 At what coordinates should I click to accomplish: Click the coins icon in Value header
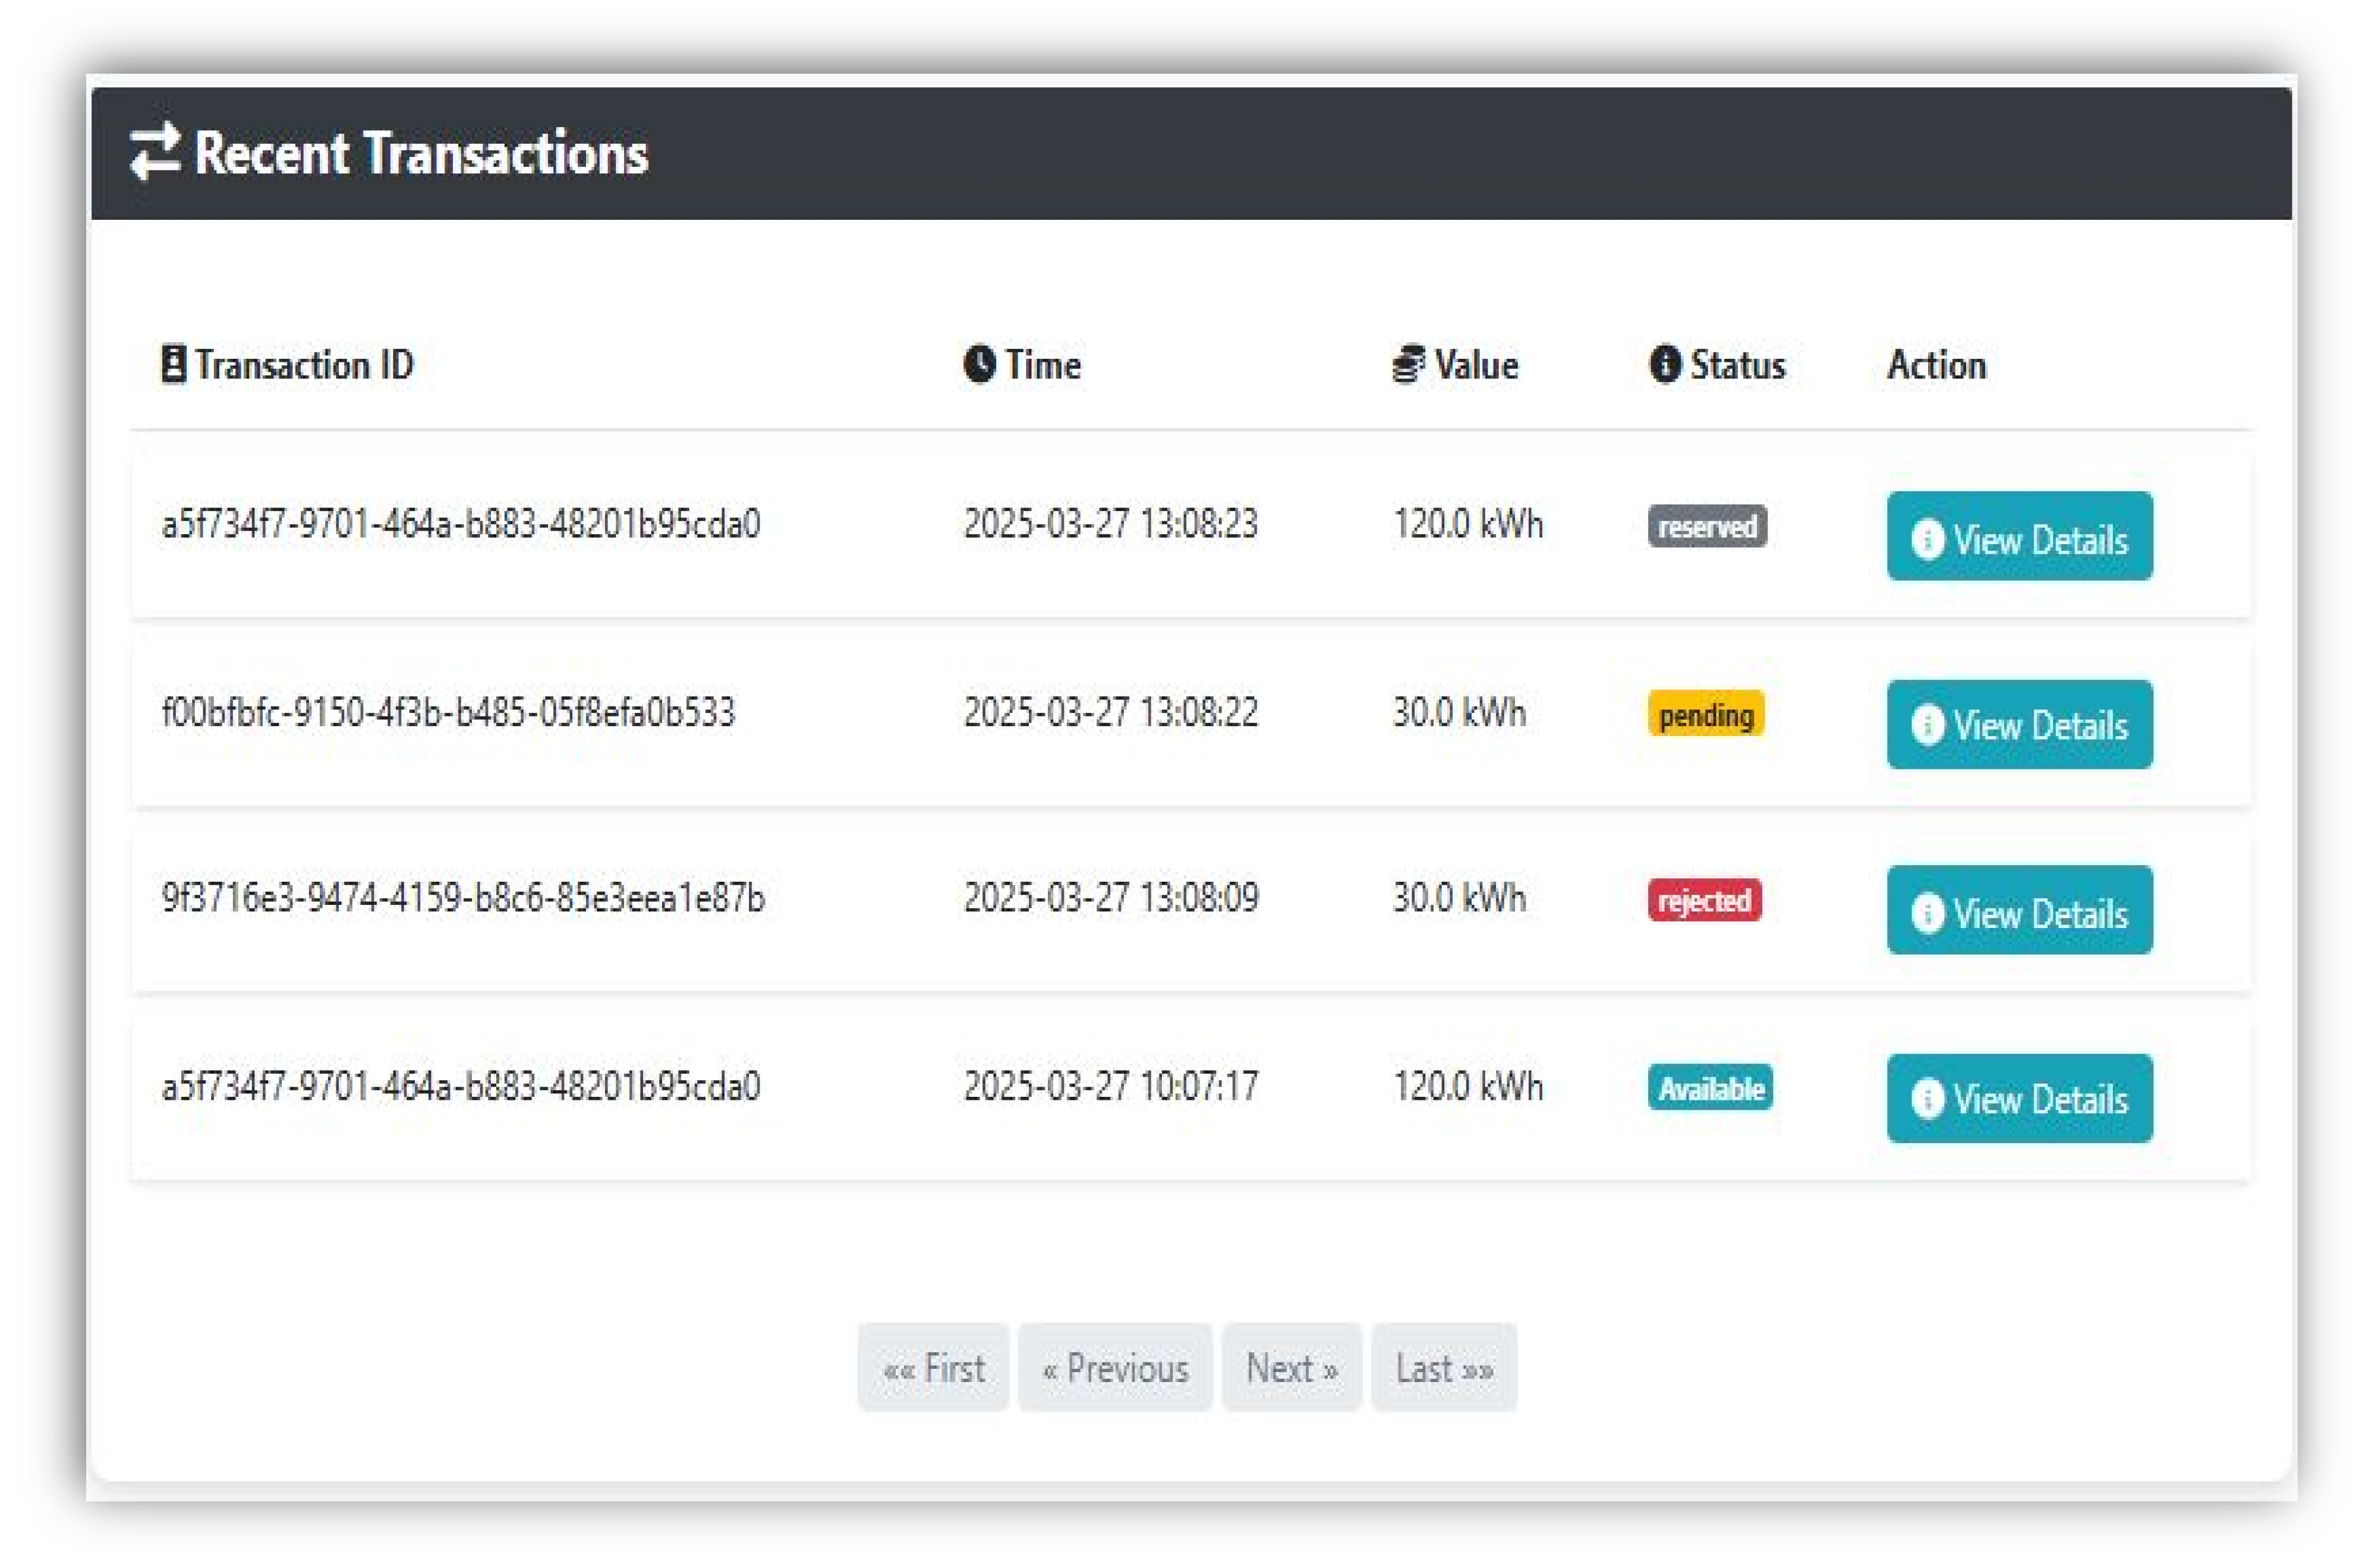click(x=1409, y=364)
